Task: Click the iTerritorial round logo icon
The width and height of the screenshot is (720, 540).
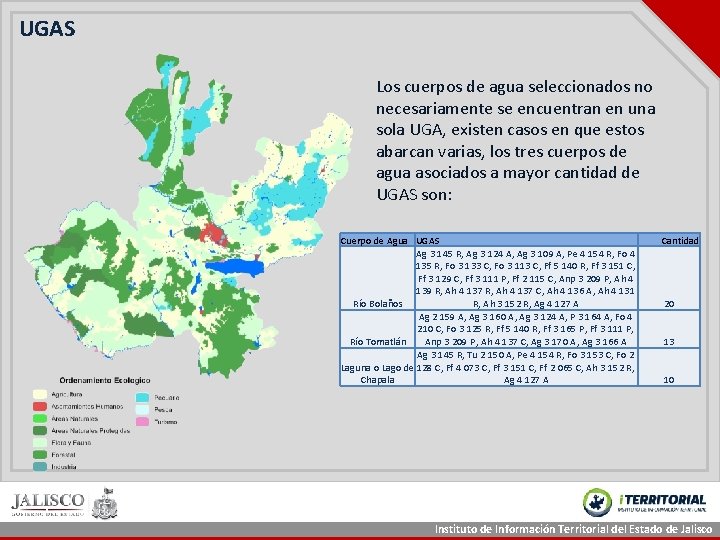Action: 597,502
